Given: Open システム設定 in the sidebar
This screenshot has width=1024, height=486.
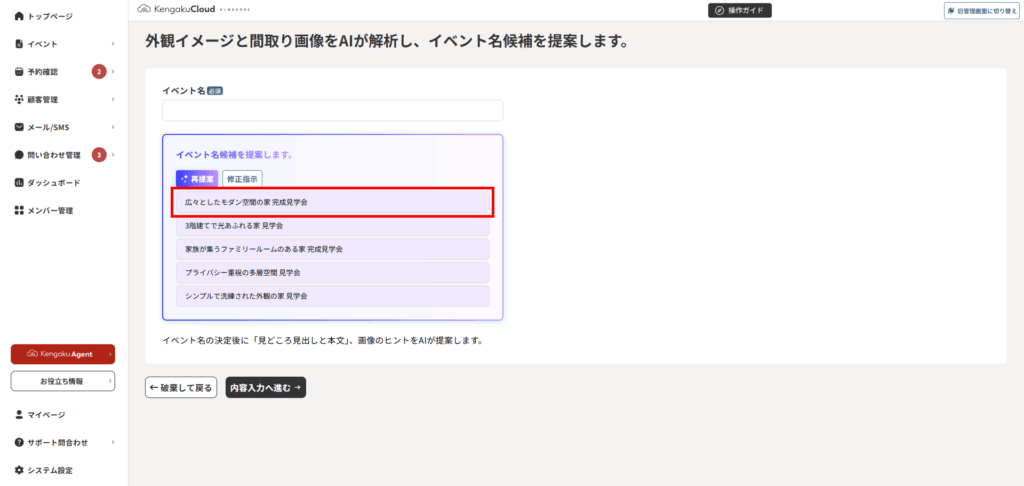Looking at the screenshot, I should (x=50, y=470).
